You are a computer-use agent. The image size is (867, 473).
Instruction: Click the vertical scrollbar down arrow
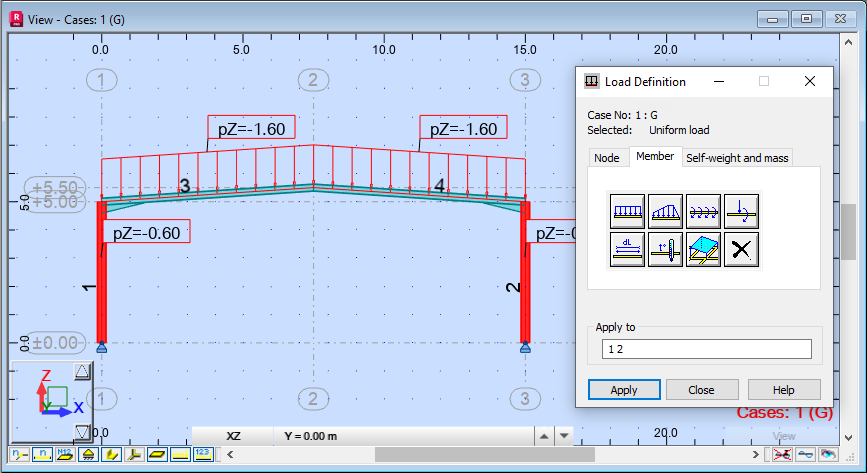848,438
